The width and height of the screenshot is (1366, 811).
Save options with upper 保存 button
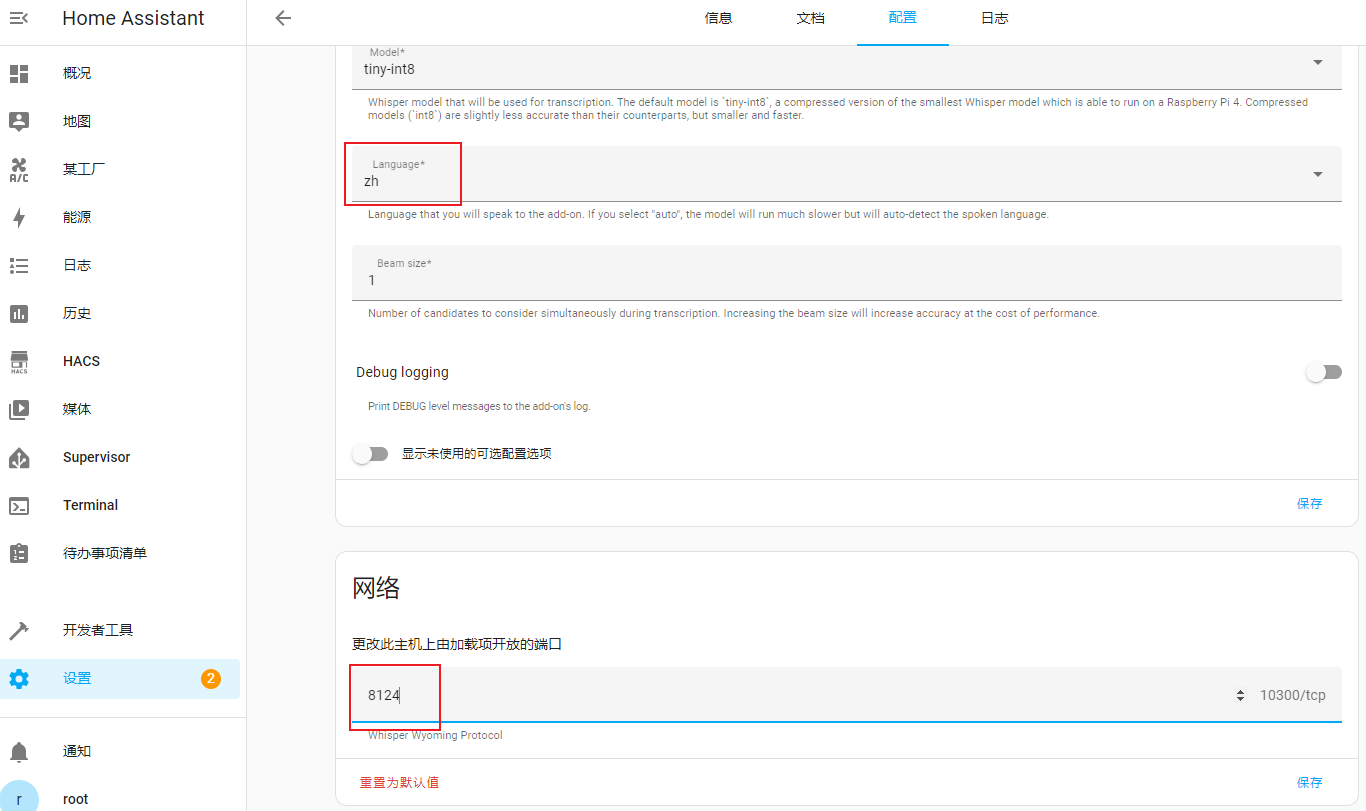(x=1309, y=504)
